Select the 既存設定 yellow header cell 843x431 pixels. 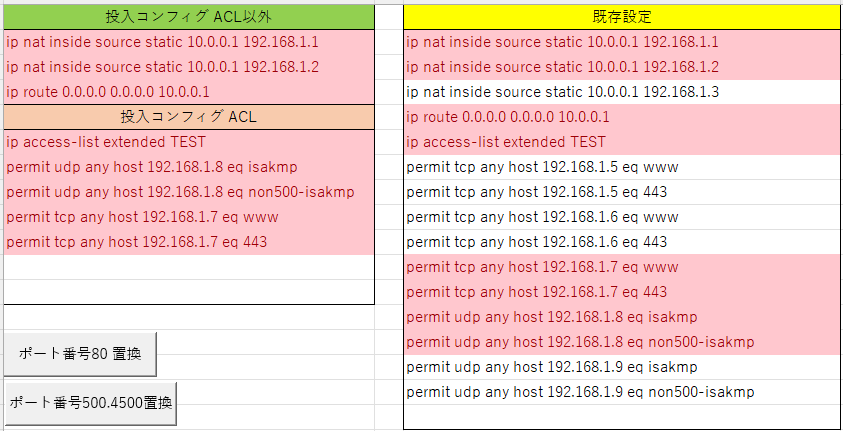tap(623, 17)
